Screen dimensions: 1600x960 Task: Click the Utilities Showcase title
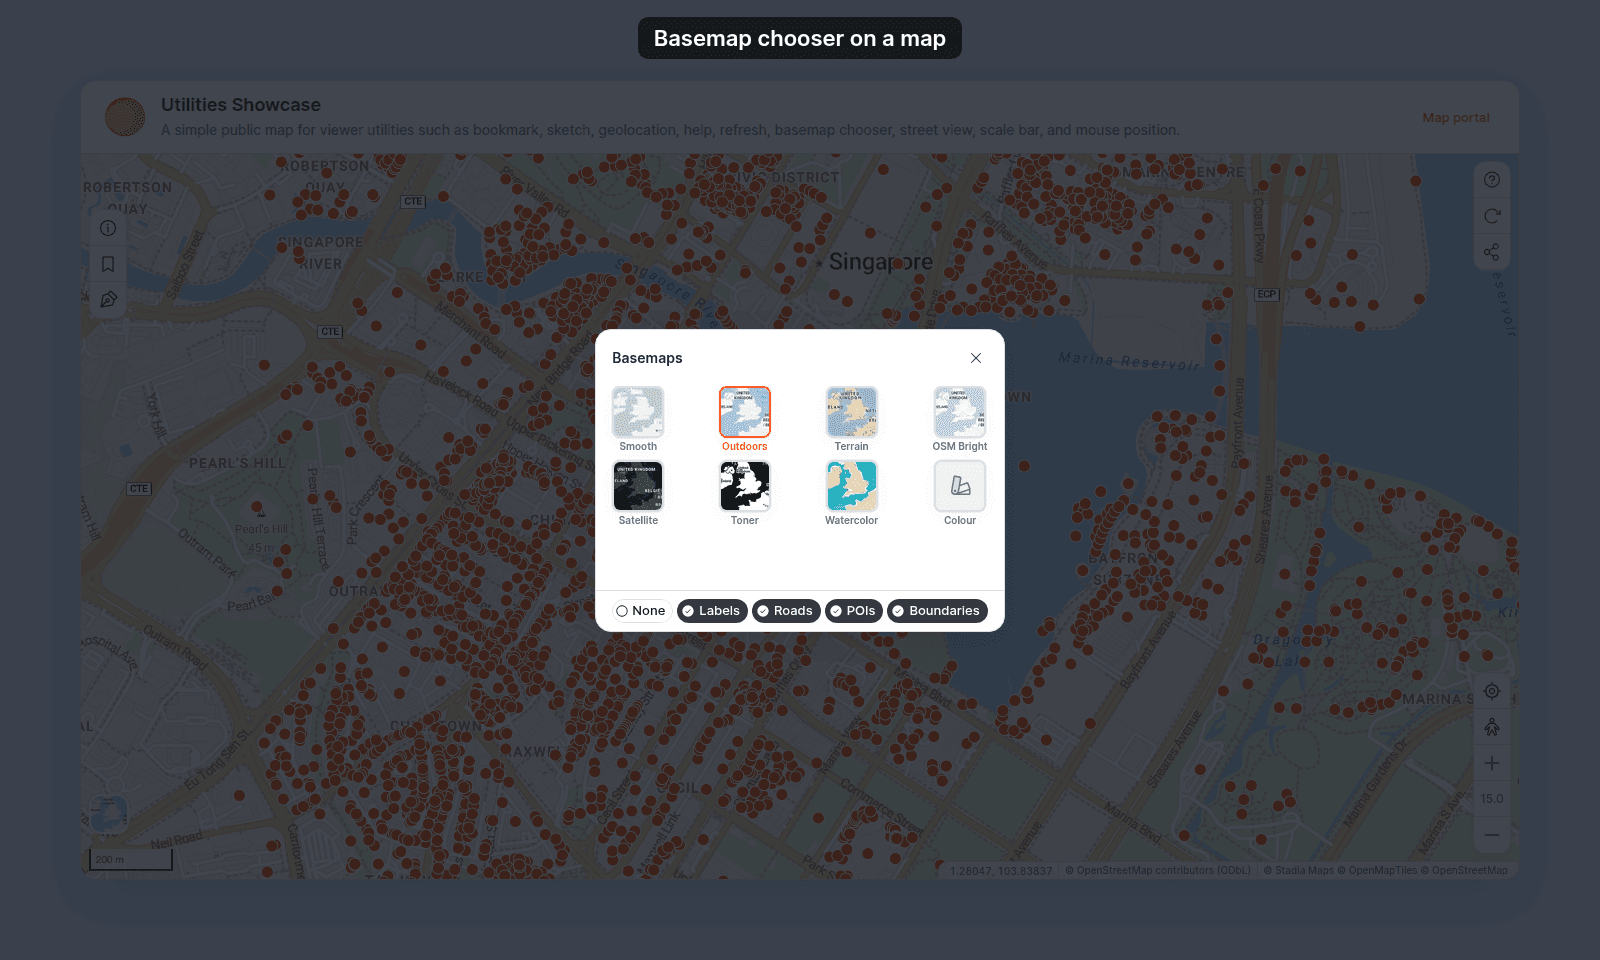pos(241,105)
